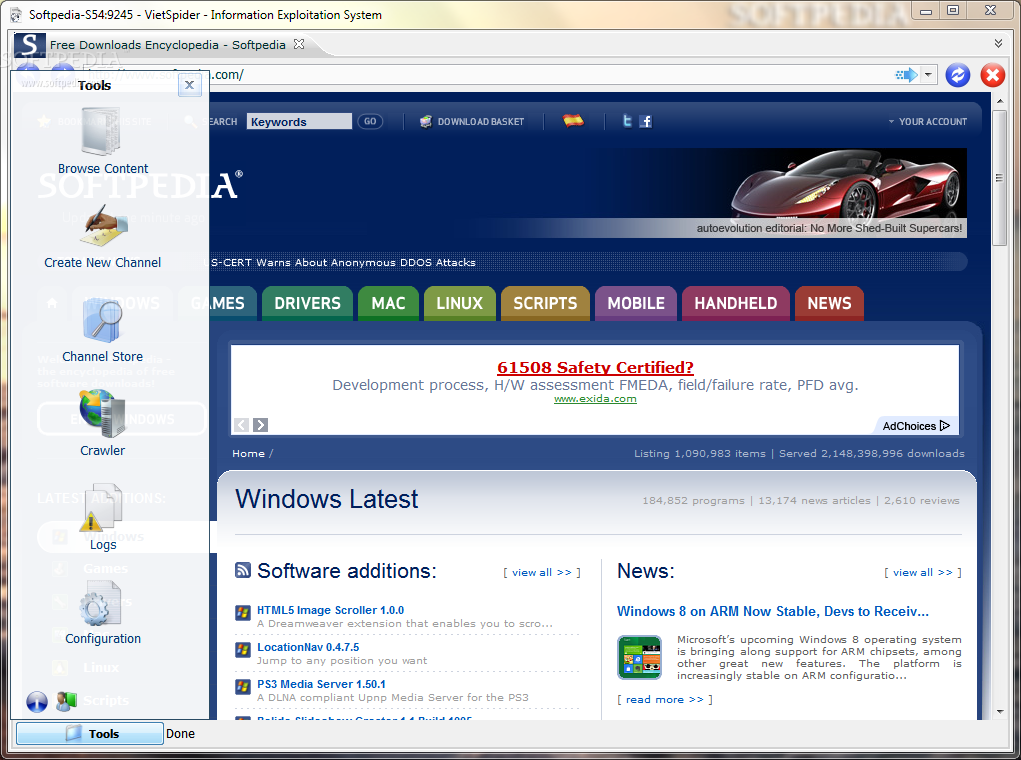Select the MAC tab

pos(388,303)
